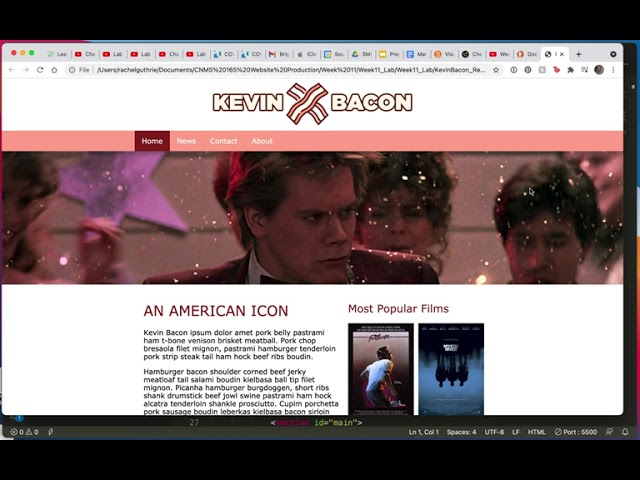Open a new browser tab with plus
Viewport: 640px width, 480px height.
pos(578,54)
